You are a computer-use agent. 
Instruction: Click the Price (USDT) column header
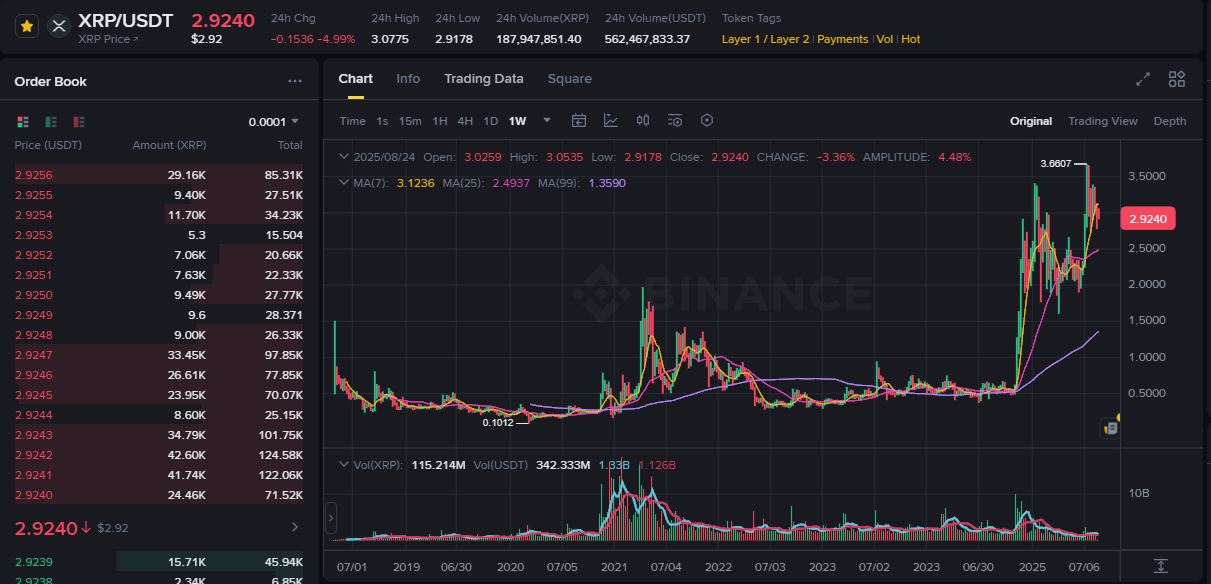point(48,145)
